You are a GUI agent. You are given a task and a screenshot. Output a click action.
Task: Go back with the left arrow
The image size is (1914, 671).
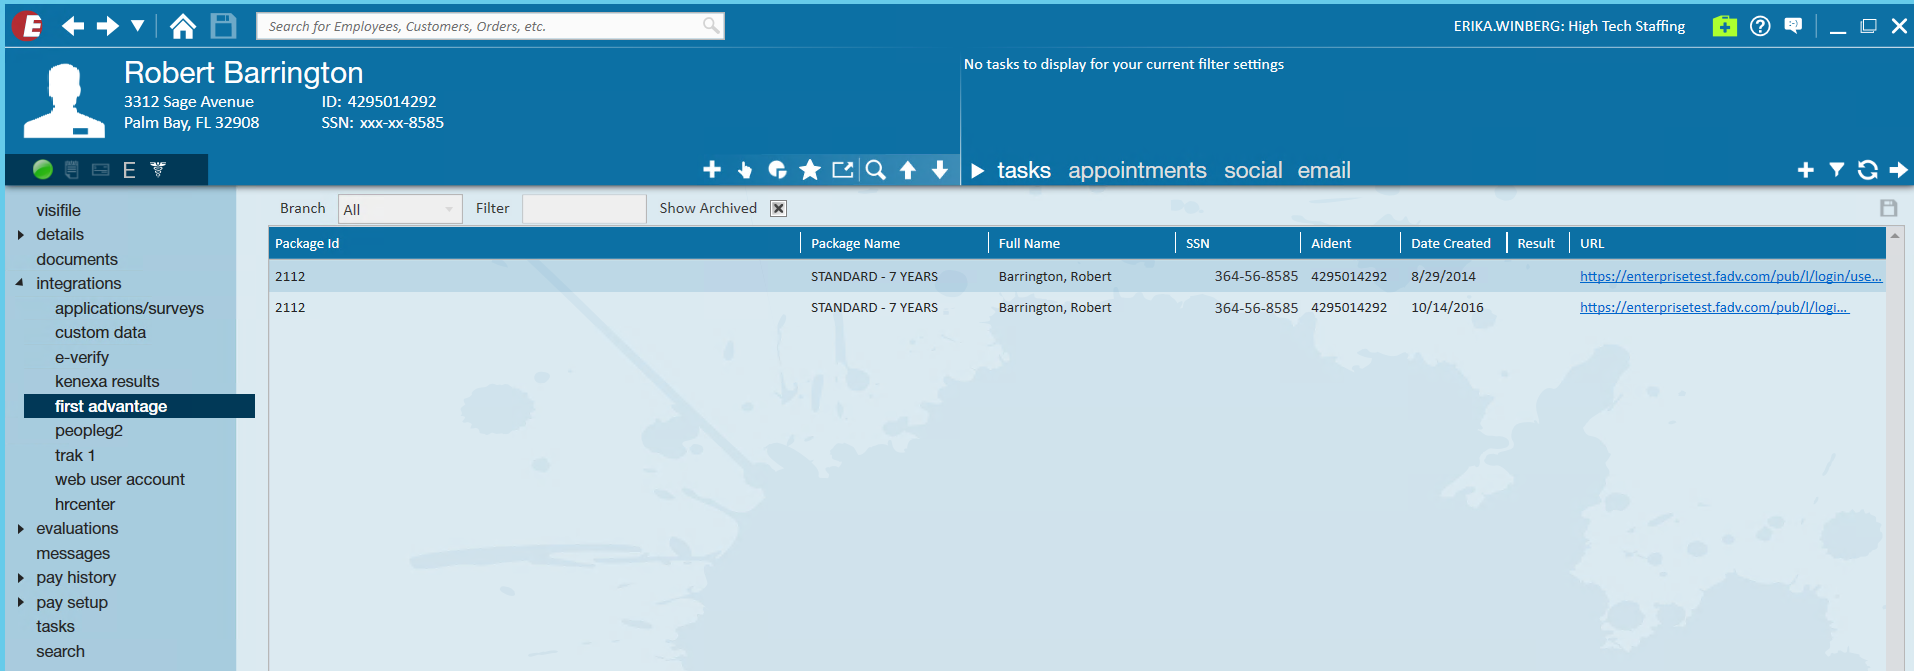[73, 26]
